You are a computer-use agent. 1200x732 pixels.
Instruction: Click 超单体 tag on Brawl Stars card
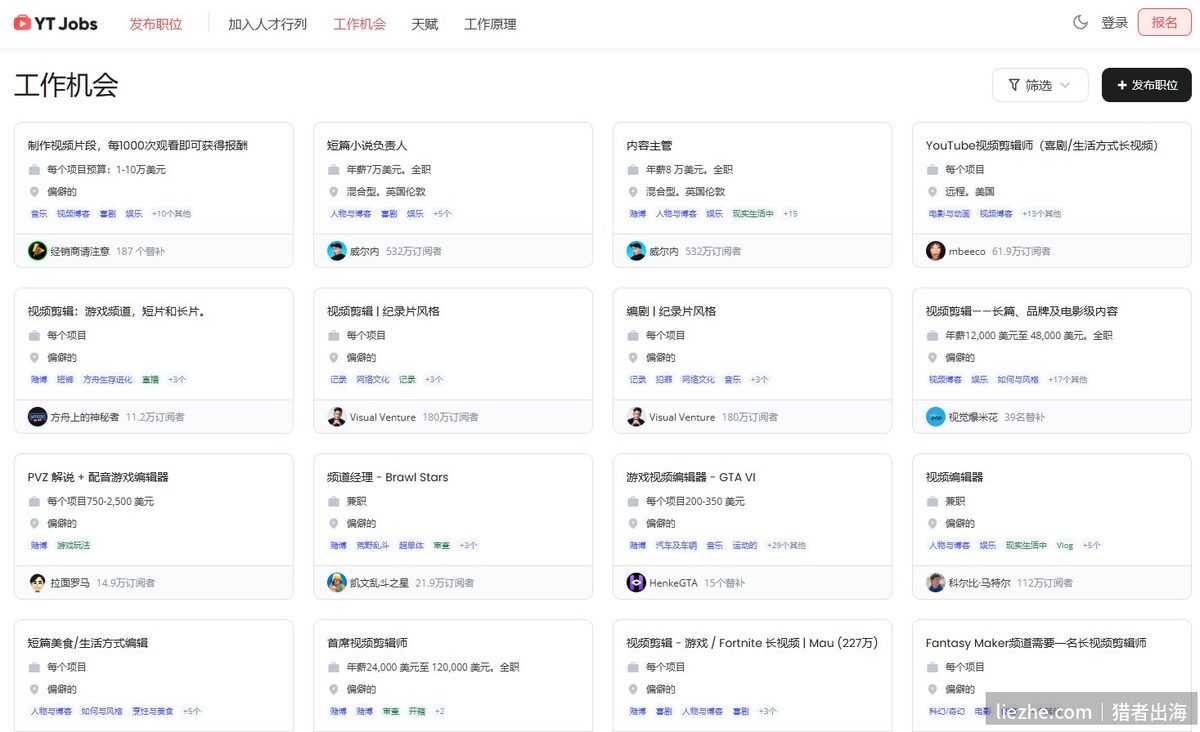tap(411, 546)
